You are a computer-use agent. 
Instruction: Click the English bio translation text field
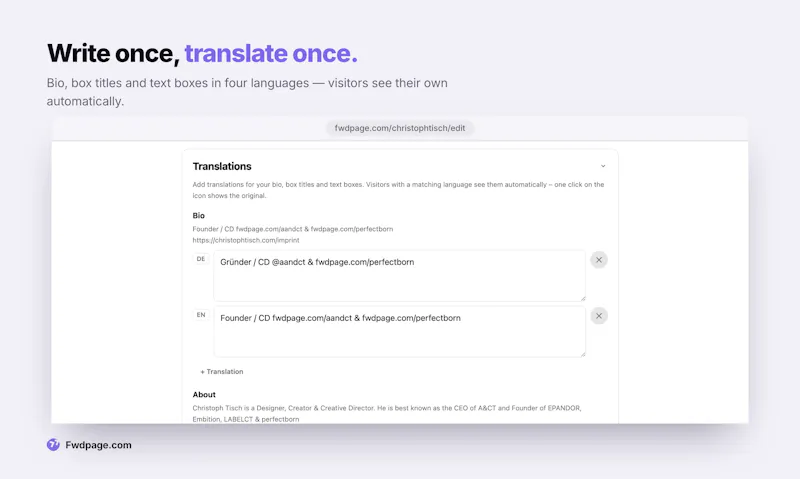(x=399, y=332)
